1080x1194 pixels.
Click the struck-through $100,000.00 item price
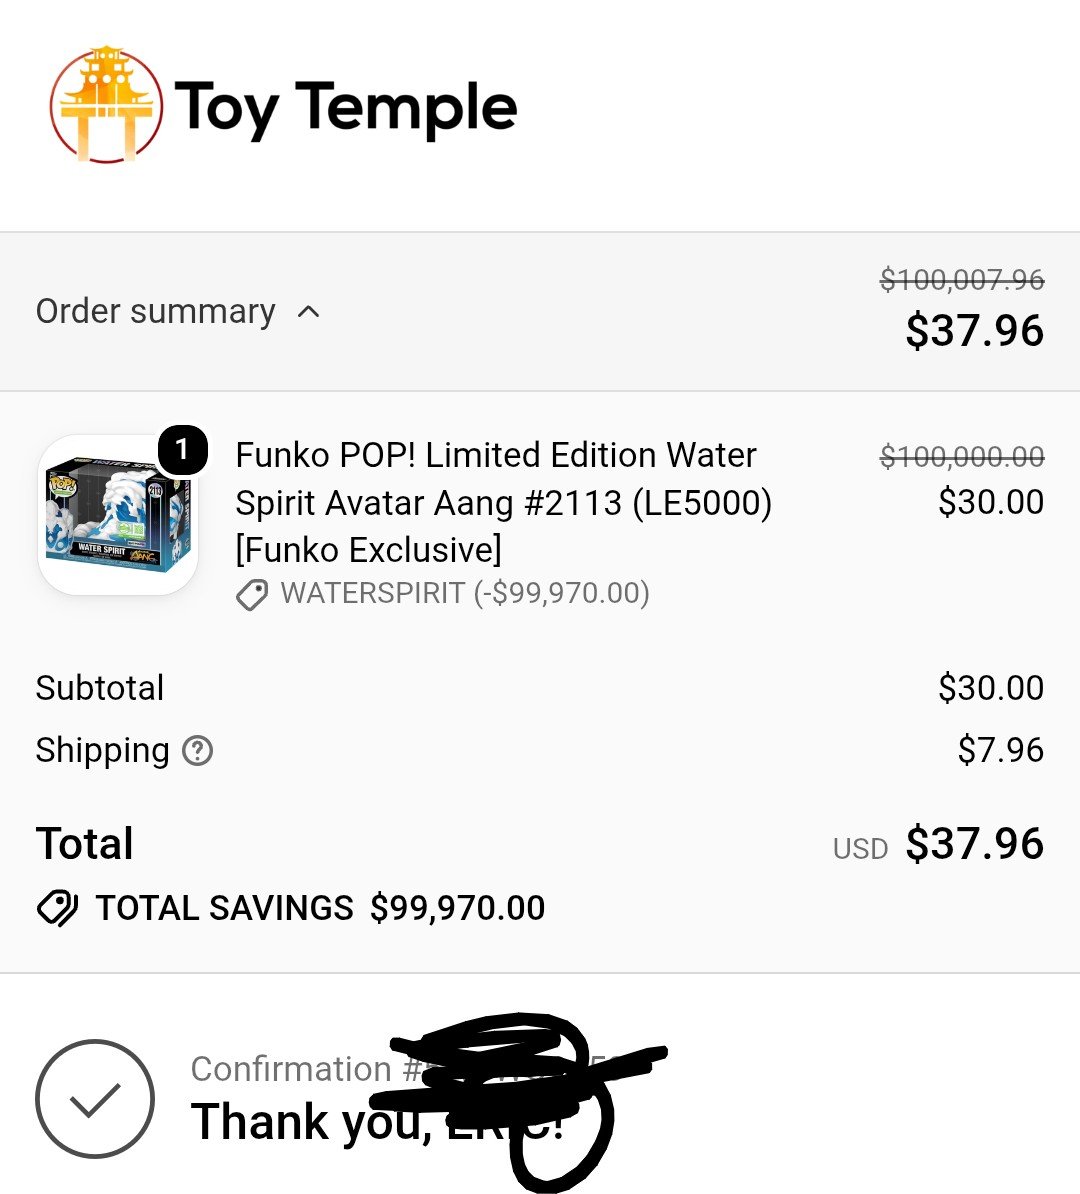[x=962, y=457]
